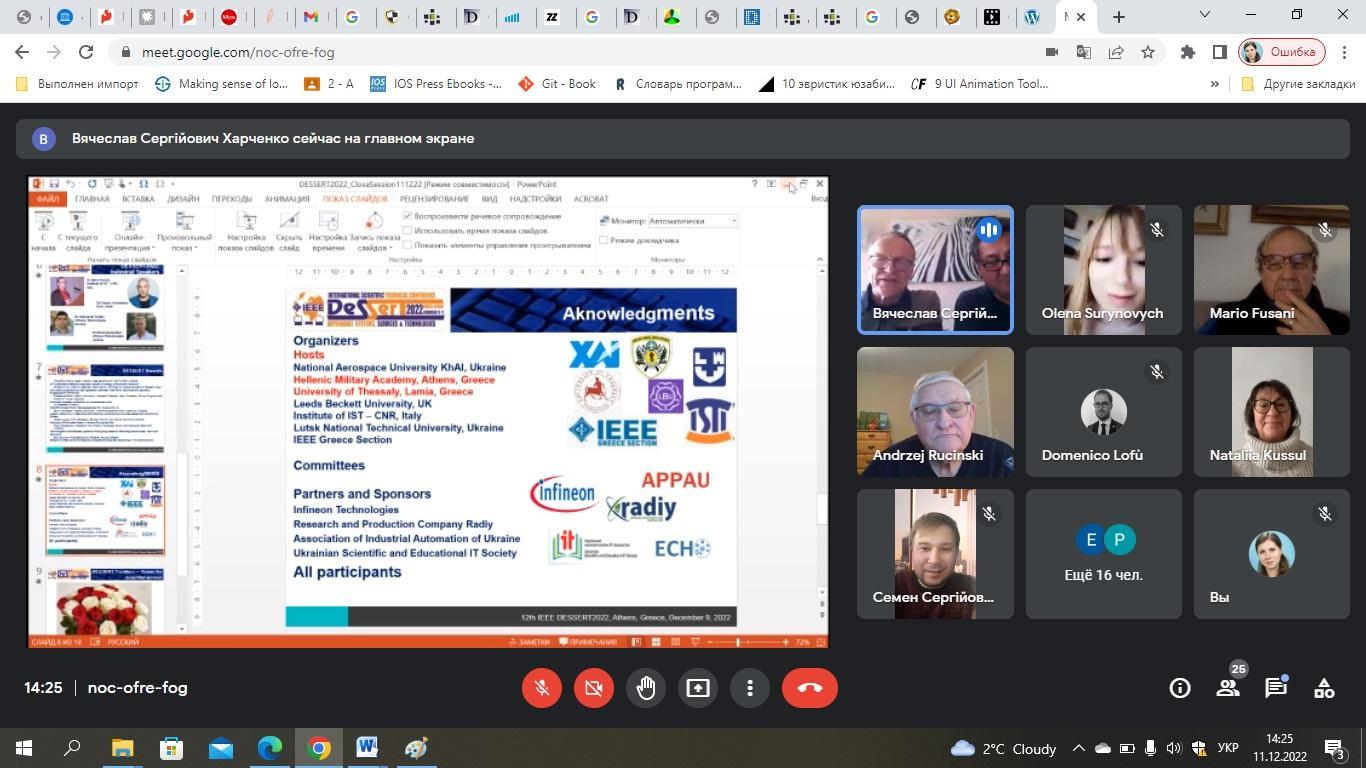Open the chat messages panel
1366x768 pixels.
pos(1276,688)
